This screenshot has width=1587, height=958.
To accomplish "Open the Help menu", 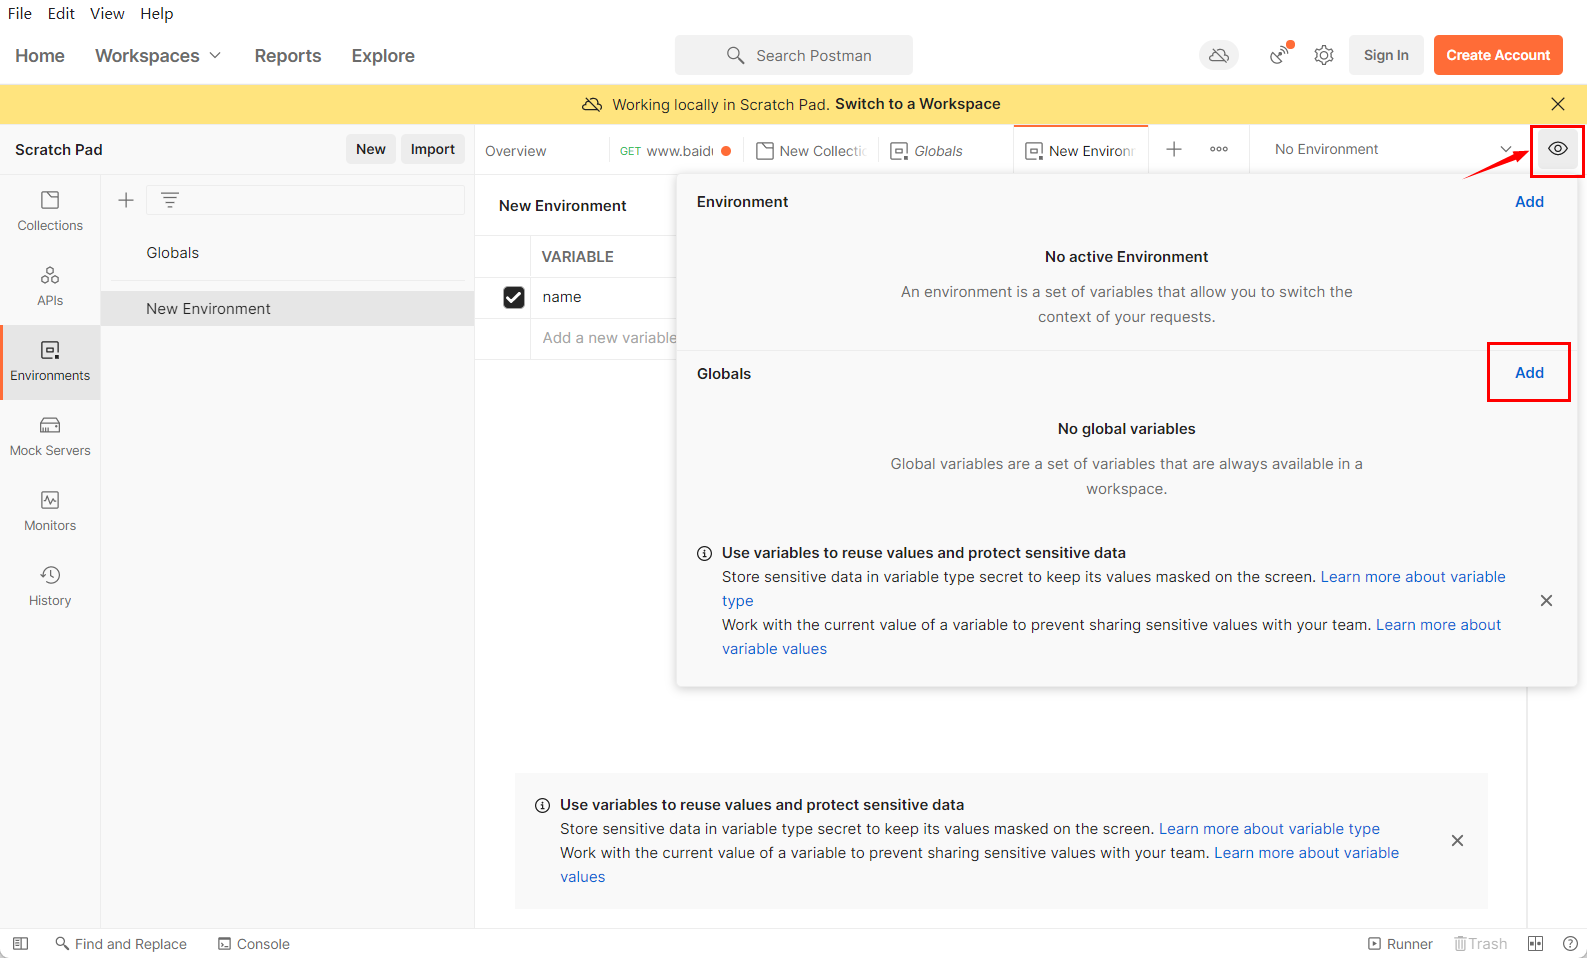I will pos(157,13).
